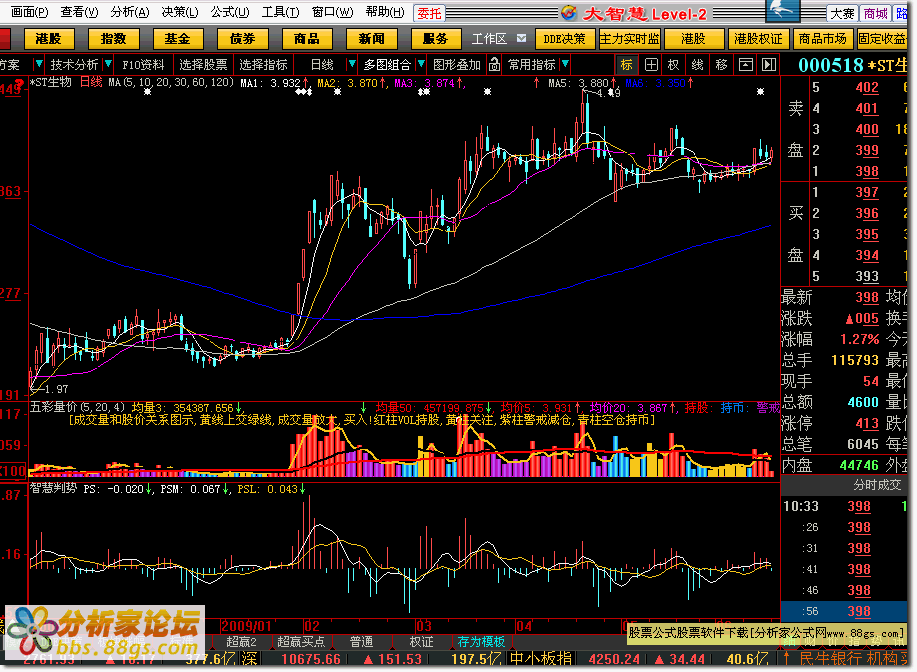Click the 商城 button in title bar
Viewport: 917px width, 672px height.
tap(875, 13)
